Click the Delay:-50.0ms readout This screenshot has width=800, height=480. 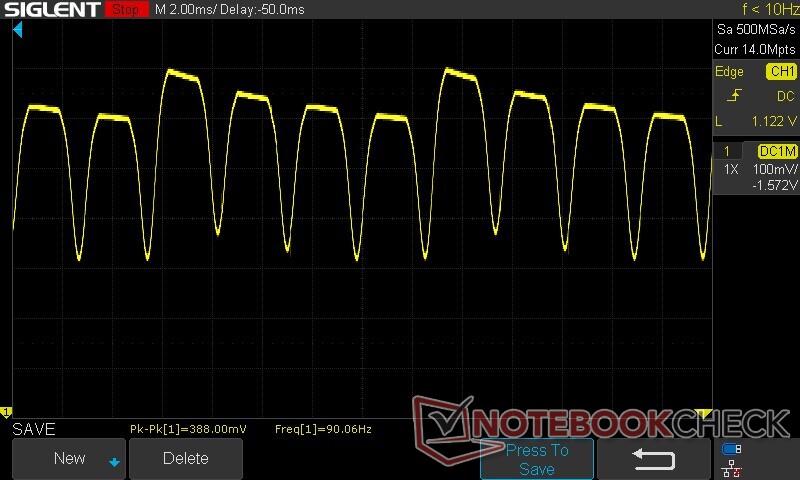263,9
